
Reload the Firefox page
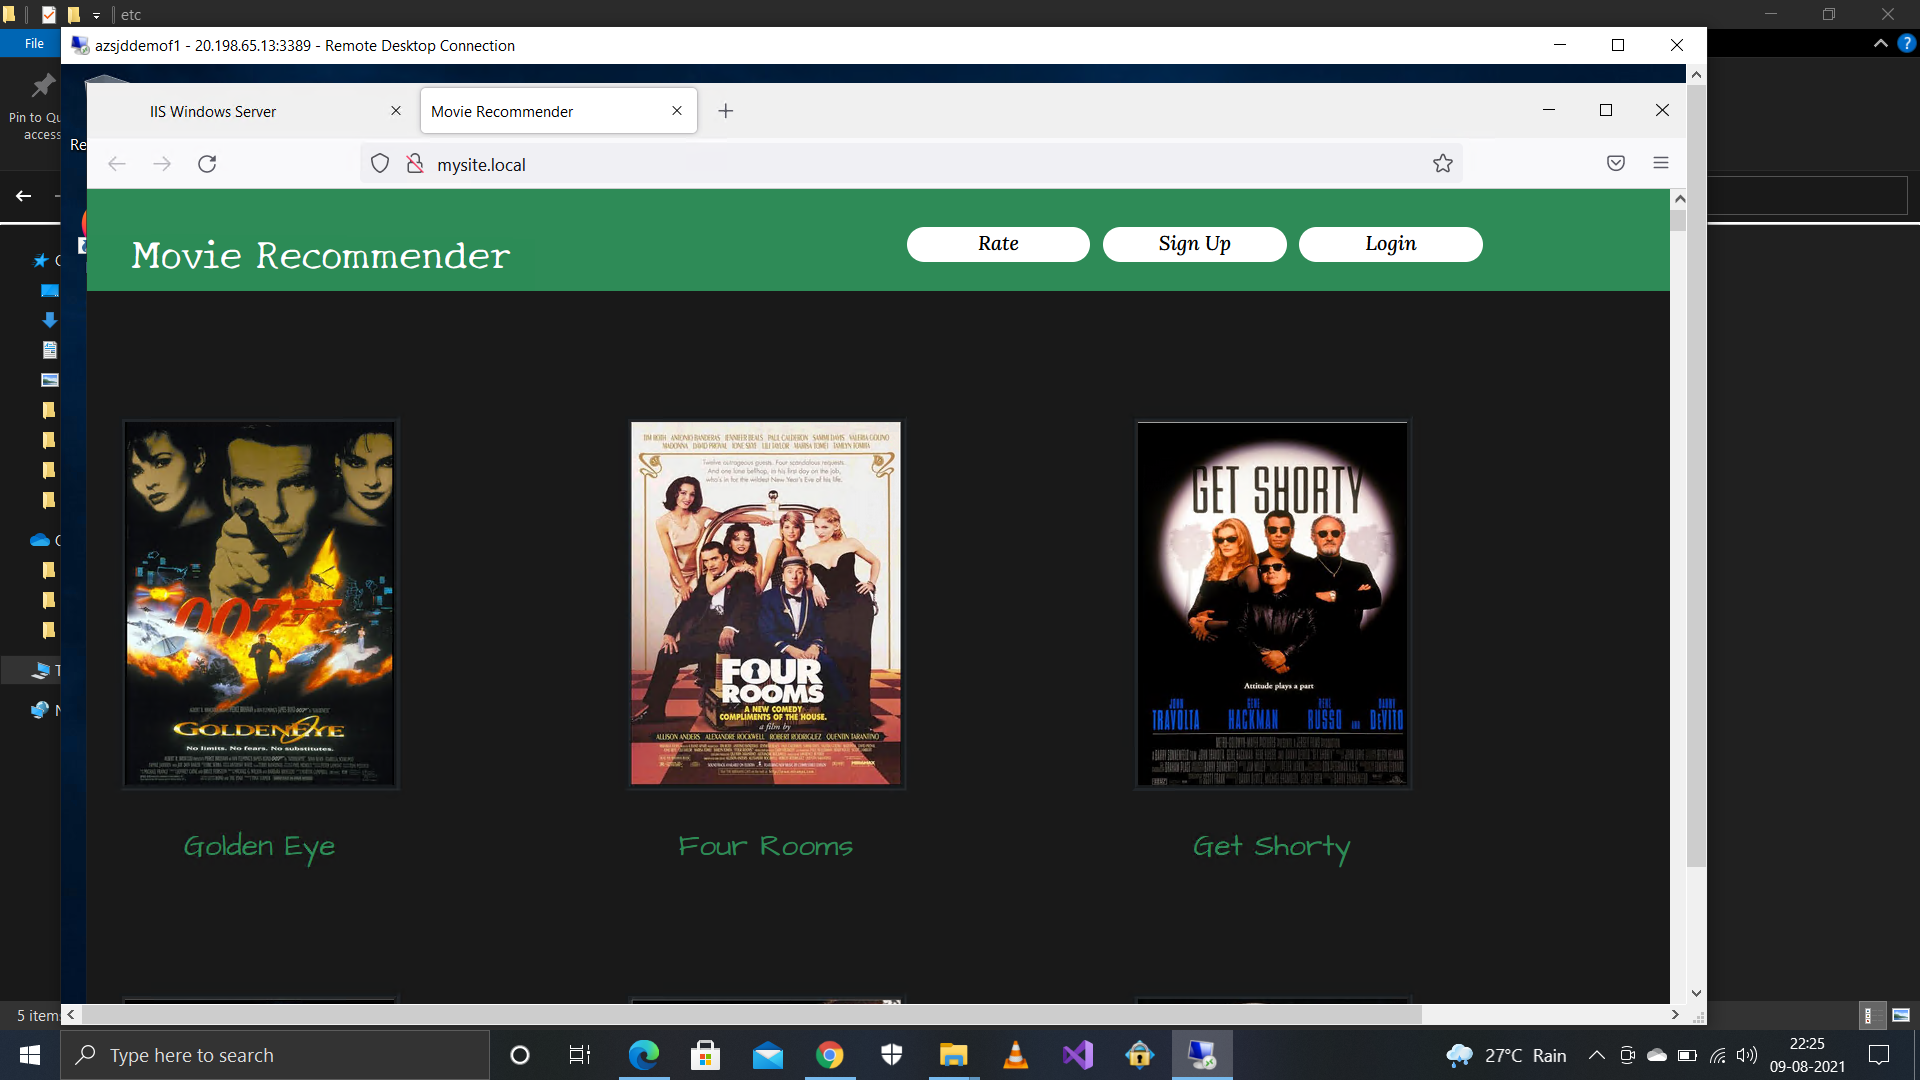tap(207, 164)
